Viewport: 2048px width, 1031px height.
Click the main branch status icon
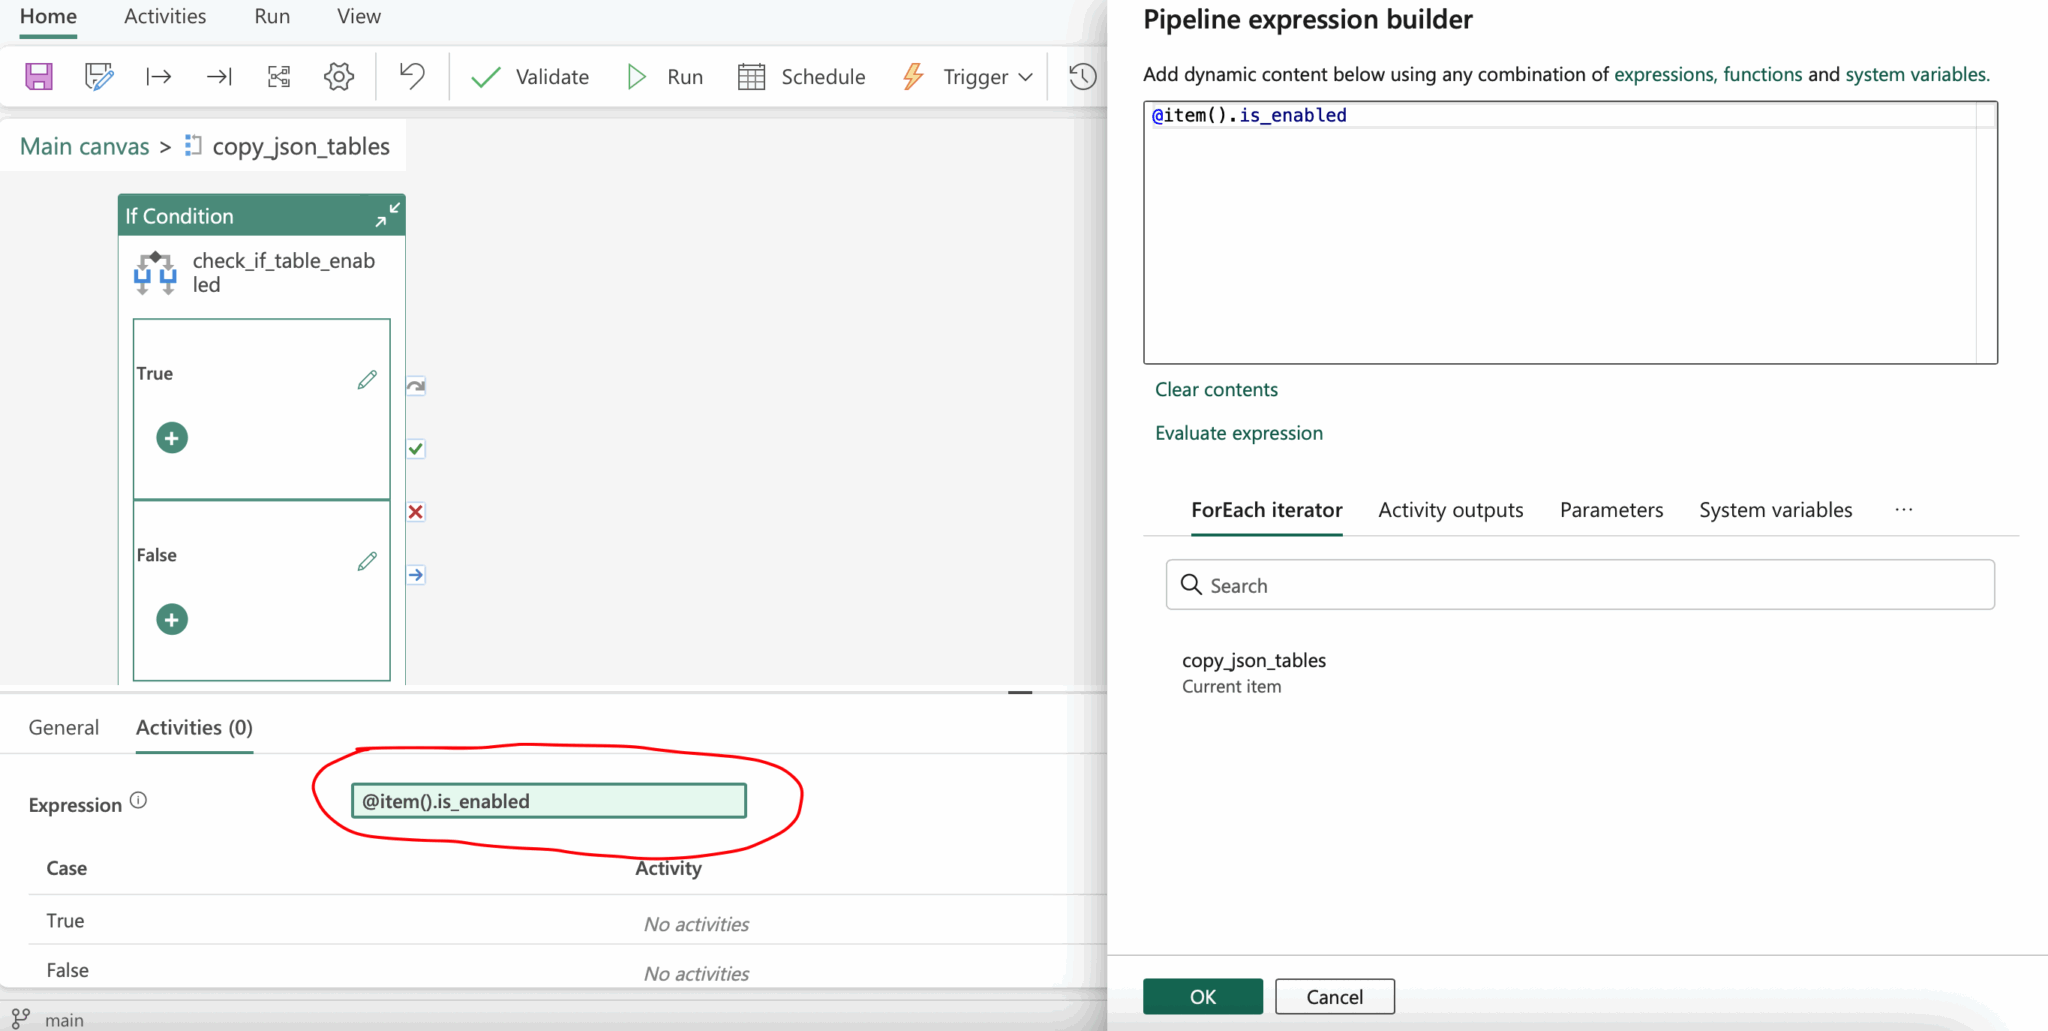coord(20,1019)
